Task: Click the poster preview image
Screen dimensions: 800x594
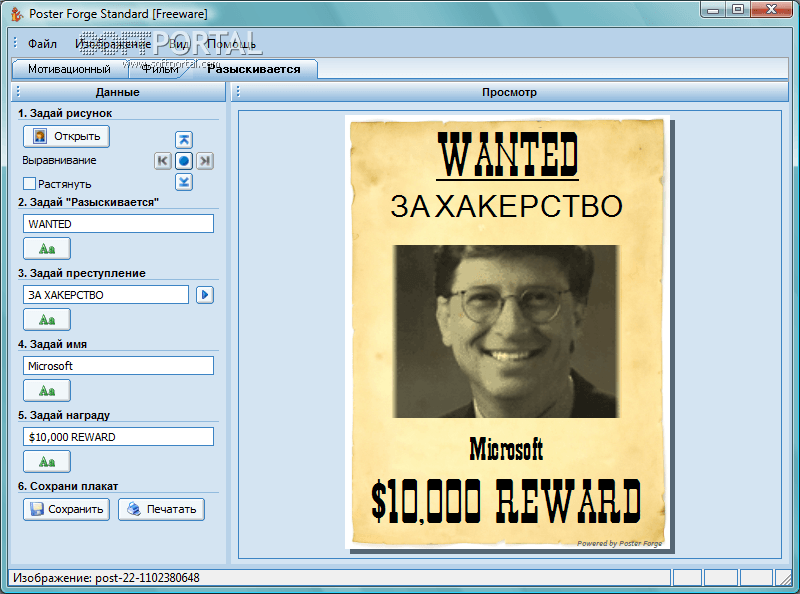Action: tap(508, 333)
